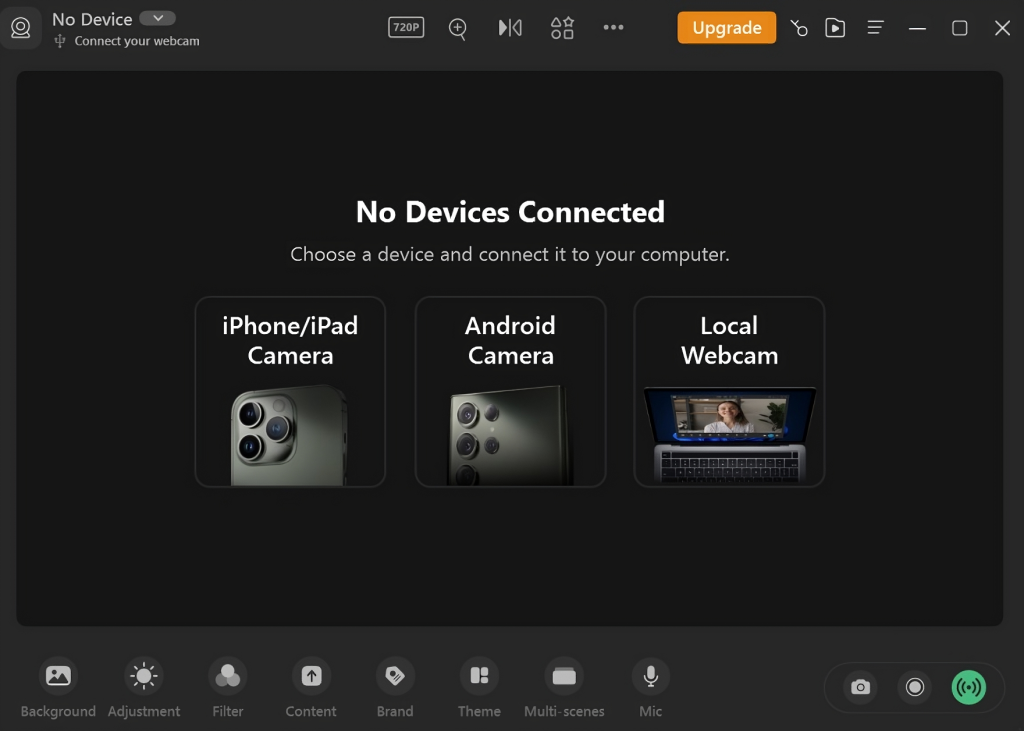Open the No Device dropdown chevron
Screen dimensions: 1024x731
157,18
